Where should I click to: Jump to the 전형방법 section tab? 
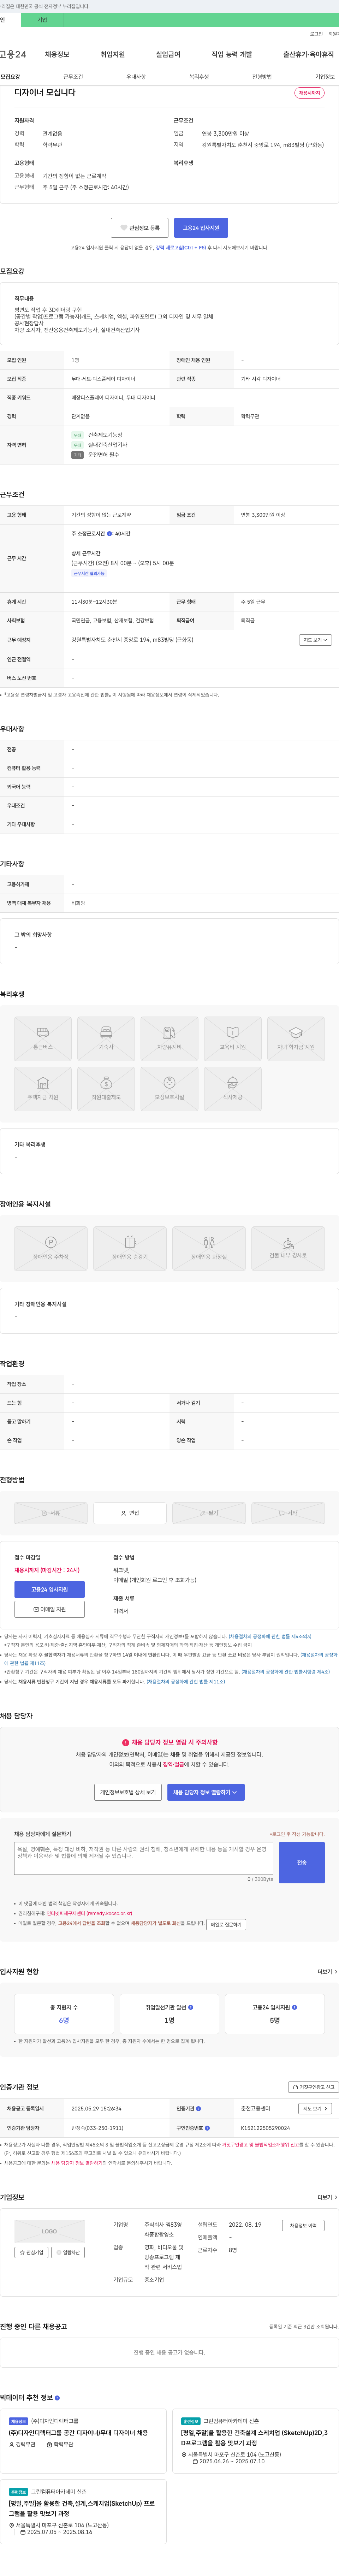(x=262, y=77)
